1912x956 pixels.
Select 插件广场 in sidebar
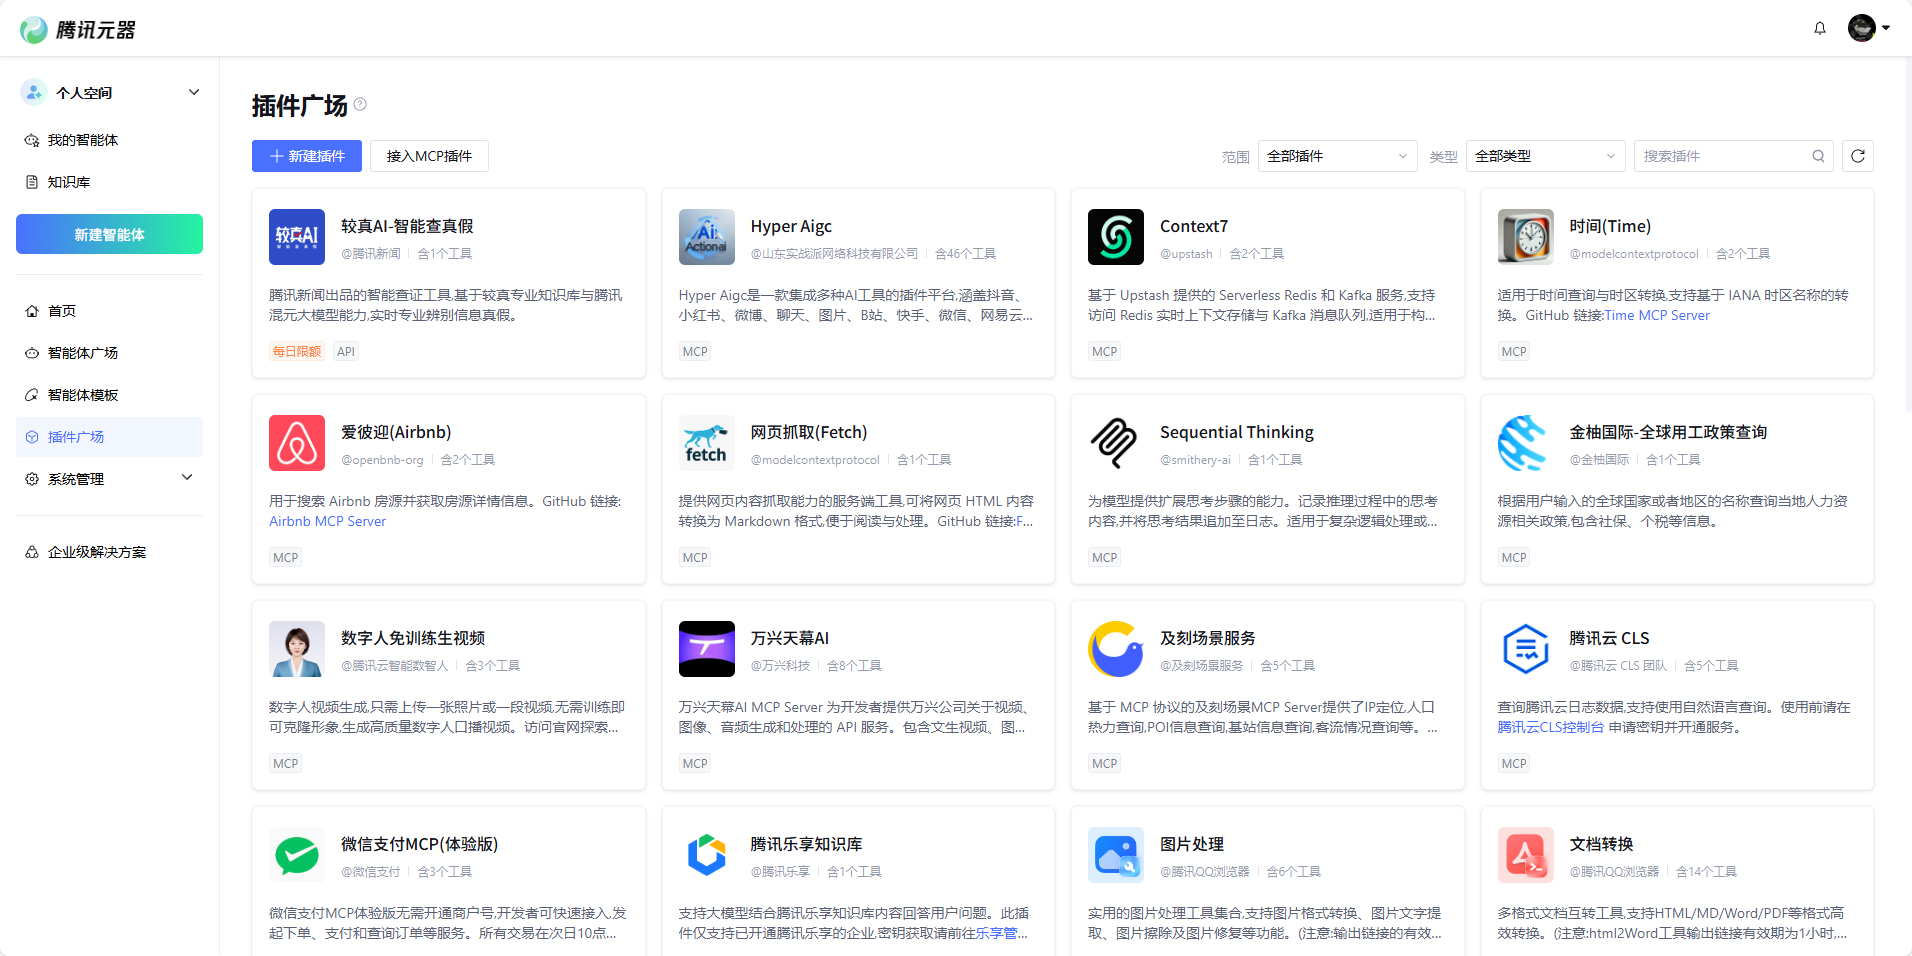tap(110, 437)
